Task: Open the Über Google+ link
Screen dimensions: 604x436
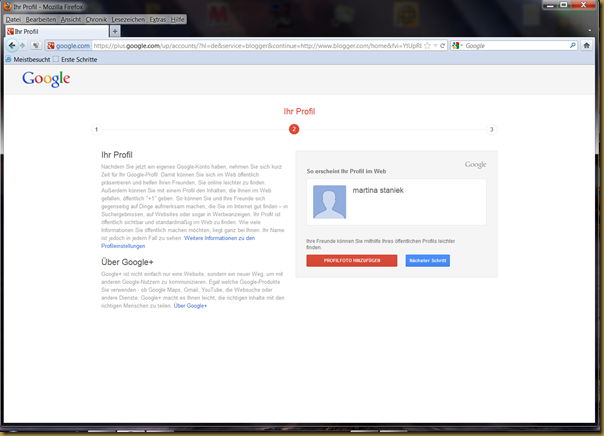Action: click(190, 306)
